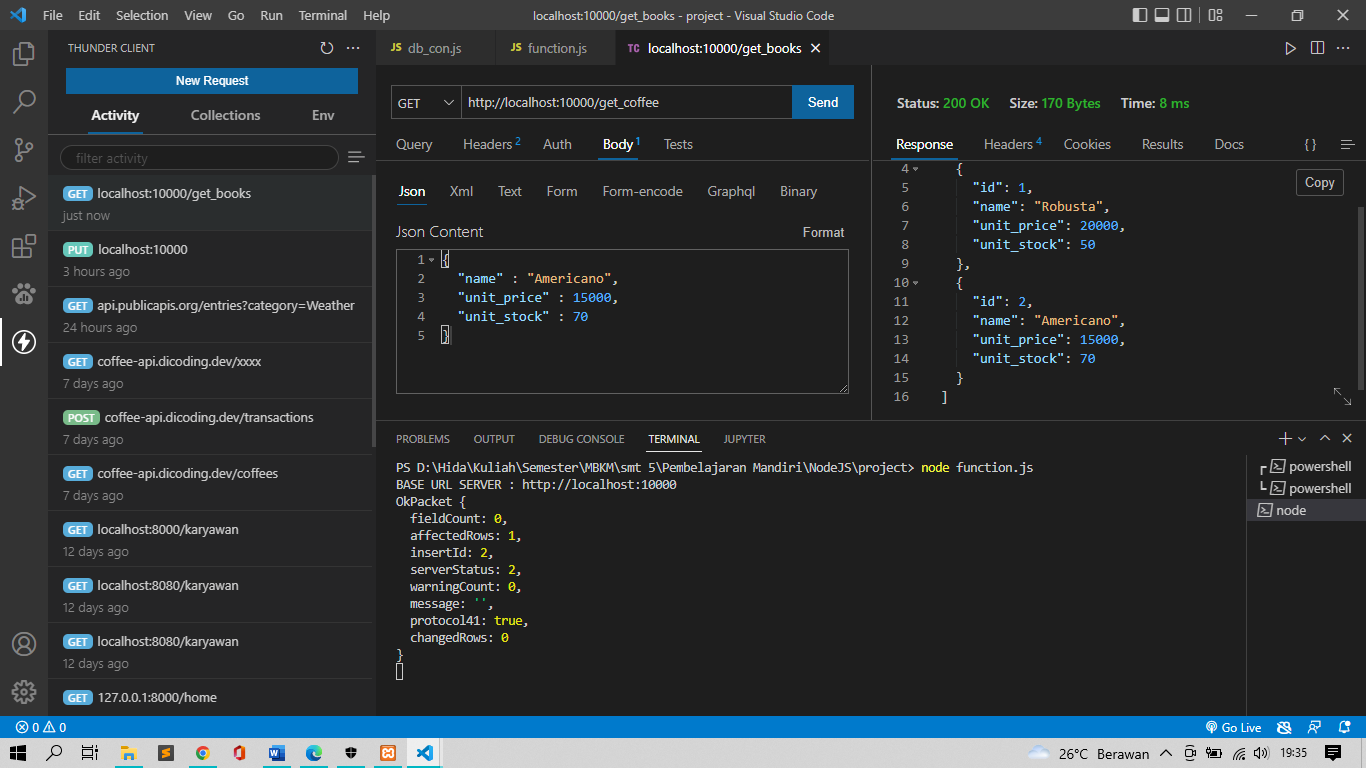Focus the filter activity box
1366x768 pixels.
pos(199,158)
